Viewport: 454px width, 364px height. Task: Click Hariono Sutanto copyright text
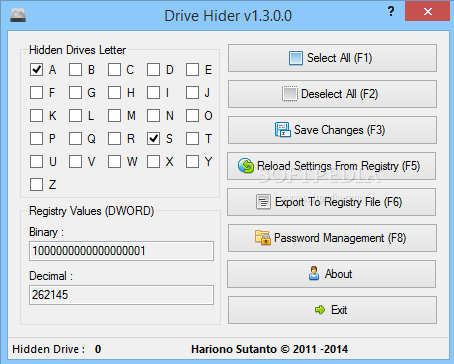(269, 349)
